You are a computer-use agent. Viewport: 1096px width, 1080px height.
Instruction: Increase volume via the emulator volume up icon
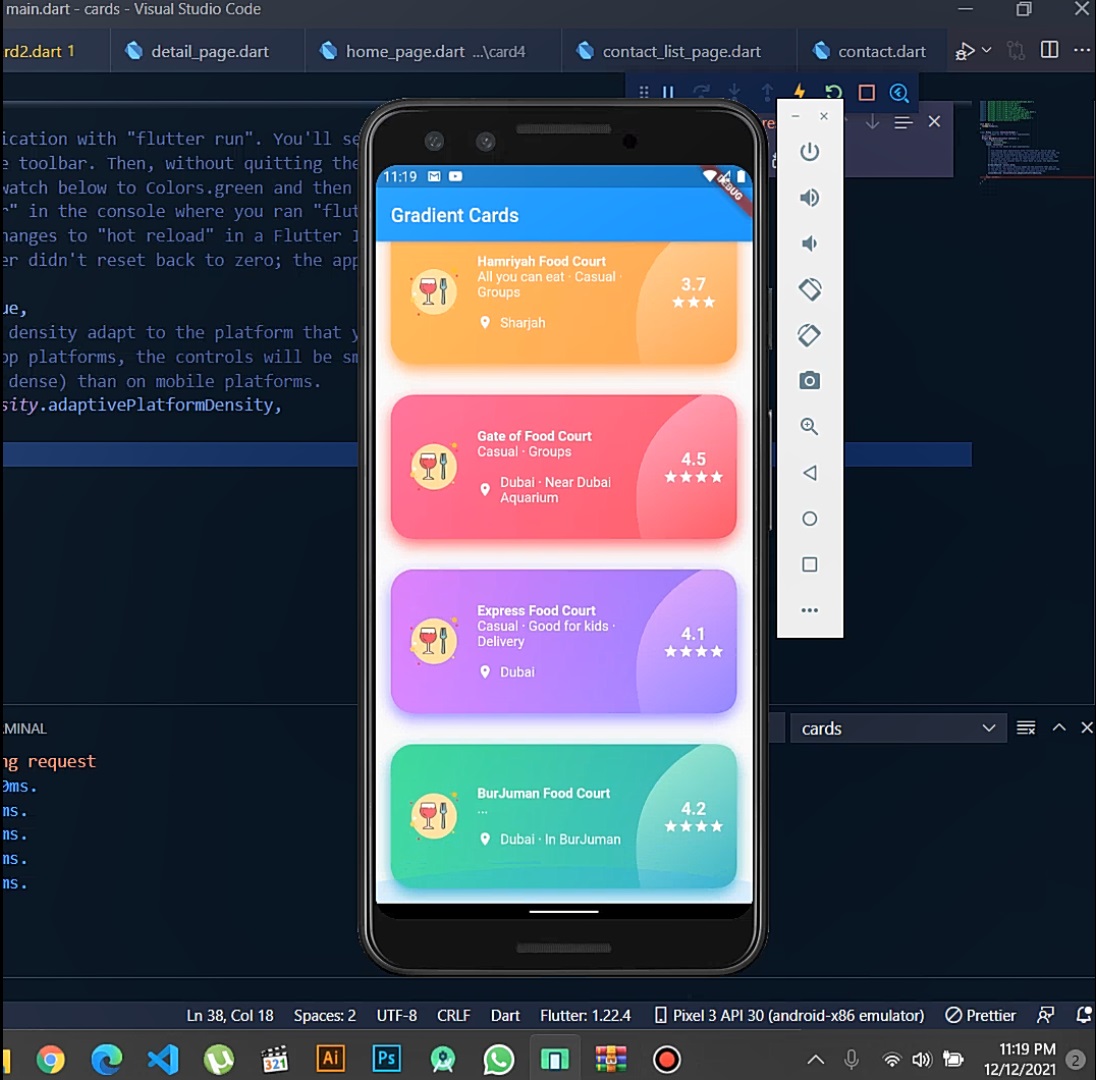pyautogui.click(x=809, y=198)
